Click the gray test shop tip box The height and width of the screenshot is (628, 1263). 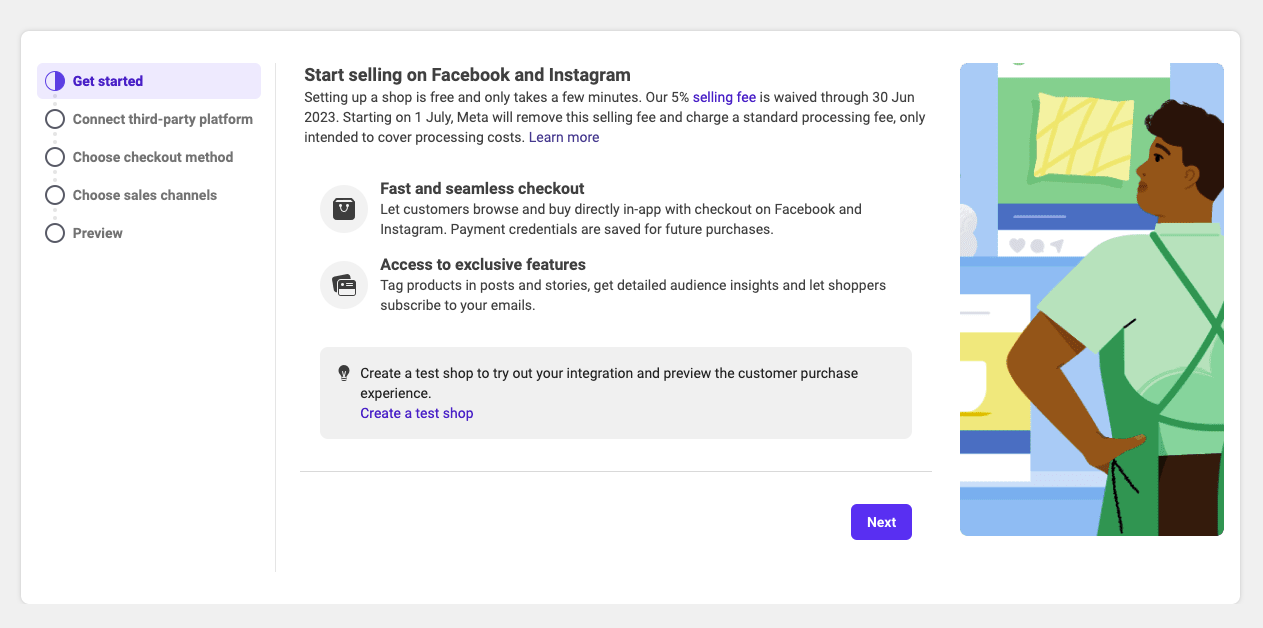(x=615, y=392)
